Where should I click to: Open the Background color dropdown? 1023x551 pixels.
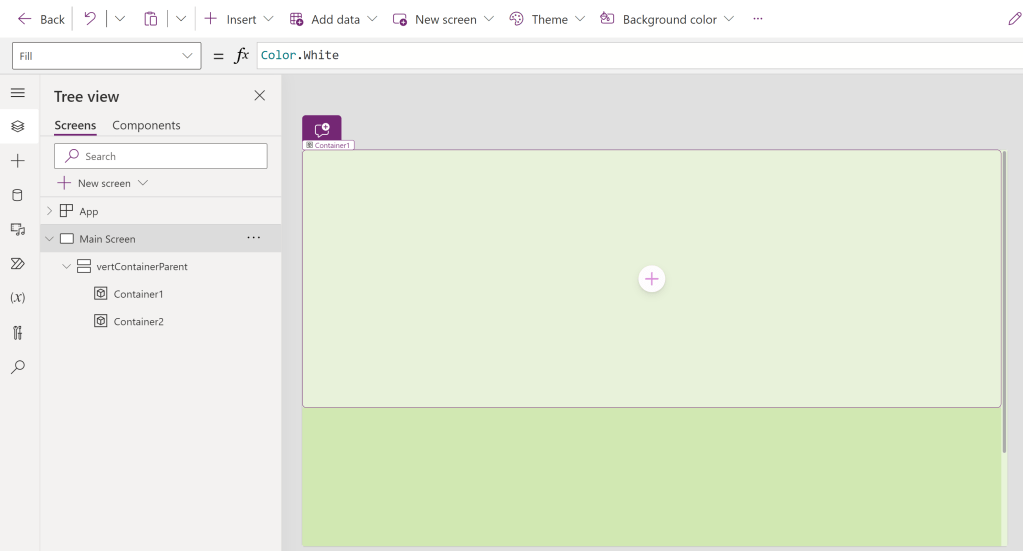(x=668, y=19)
